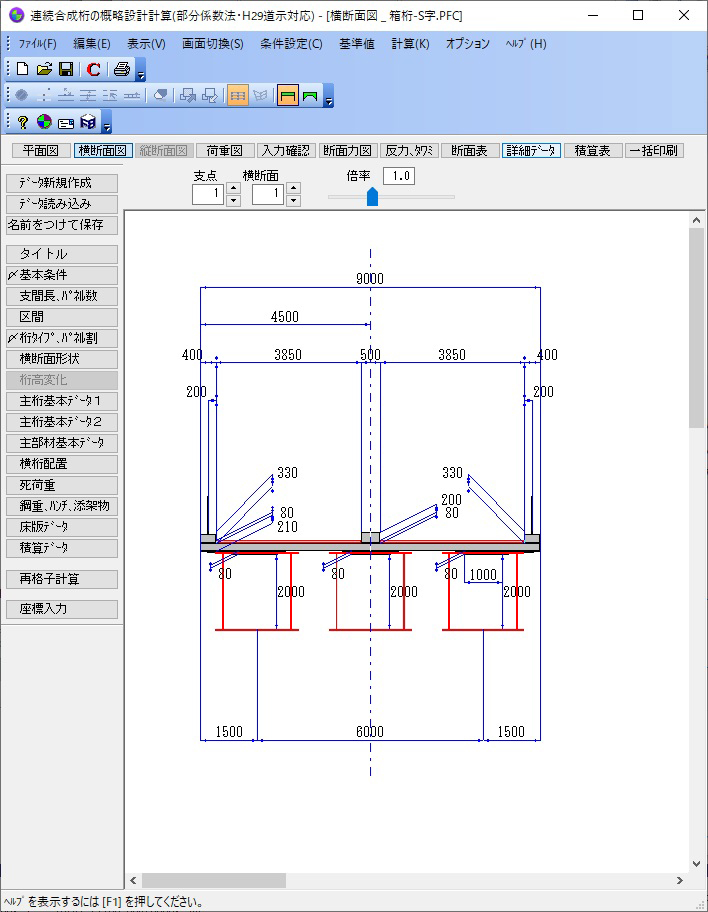
Task: Open the 条件設定(C) menu
Action: pyautogui.click(x=291, y=44)
